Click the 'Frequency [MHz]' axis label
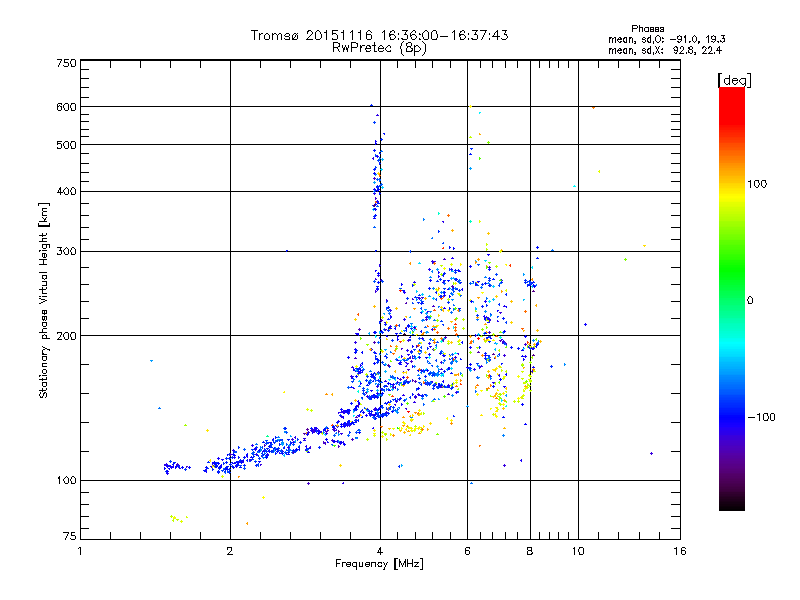 [x=379, y=564]
